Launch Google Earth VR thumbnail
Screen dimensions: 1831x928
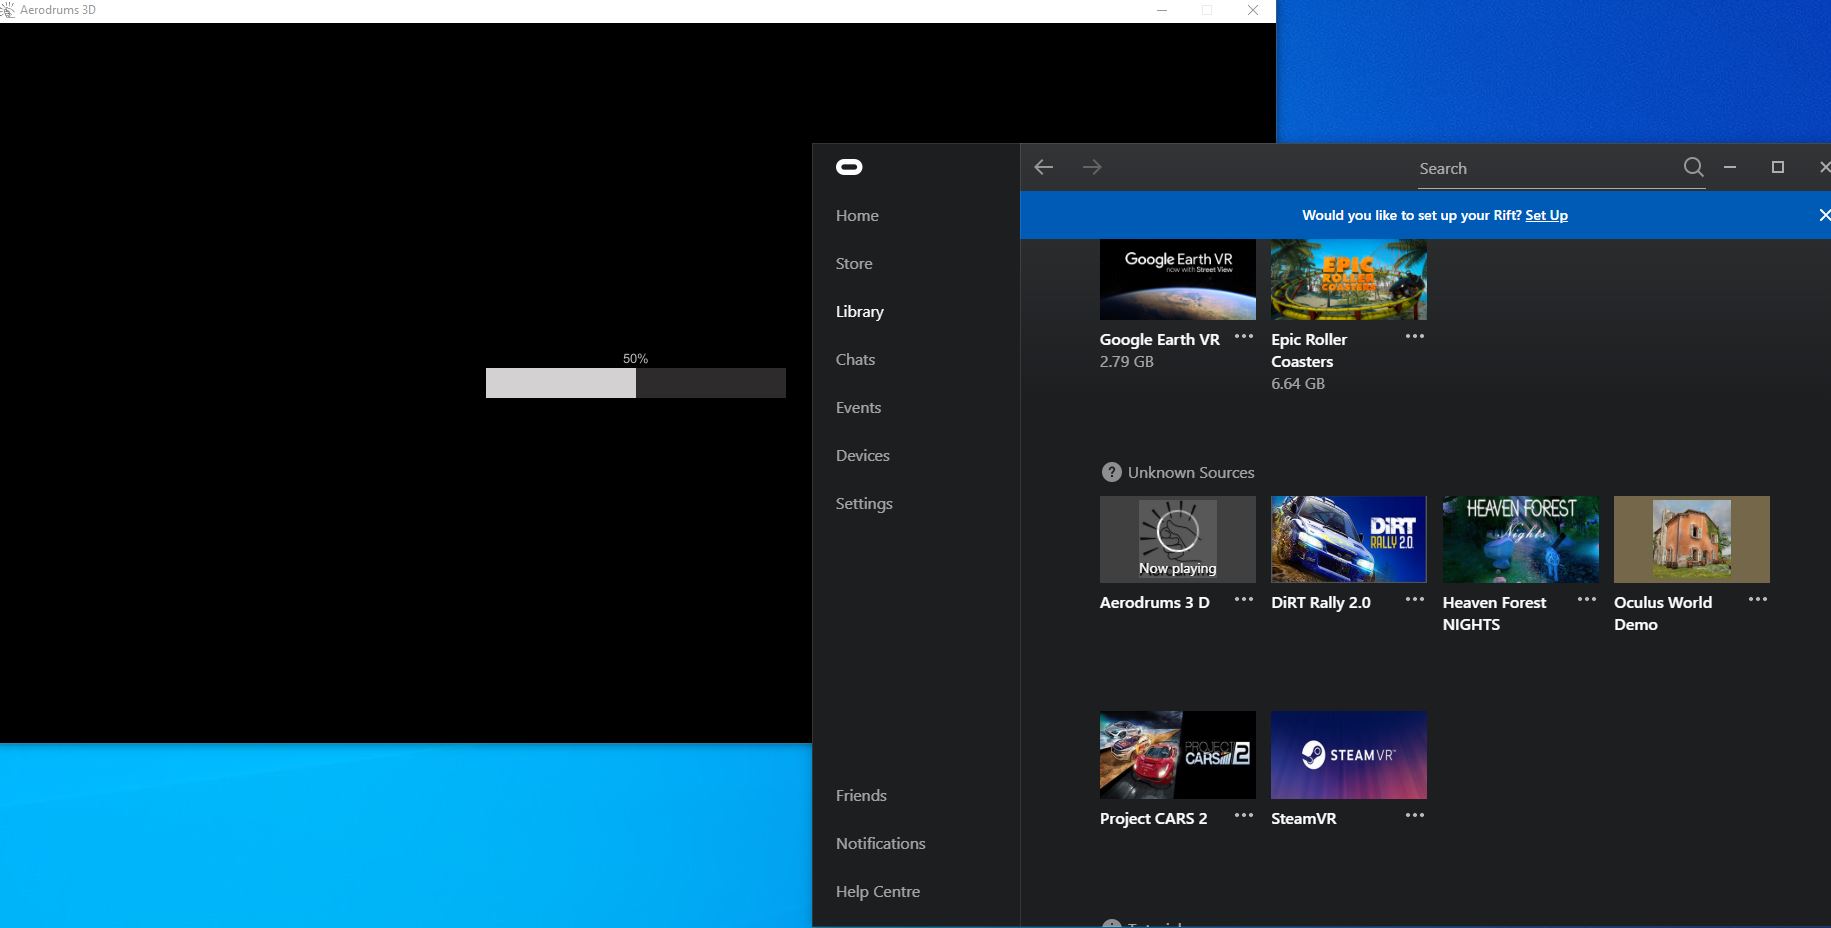[1178, 279]
